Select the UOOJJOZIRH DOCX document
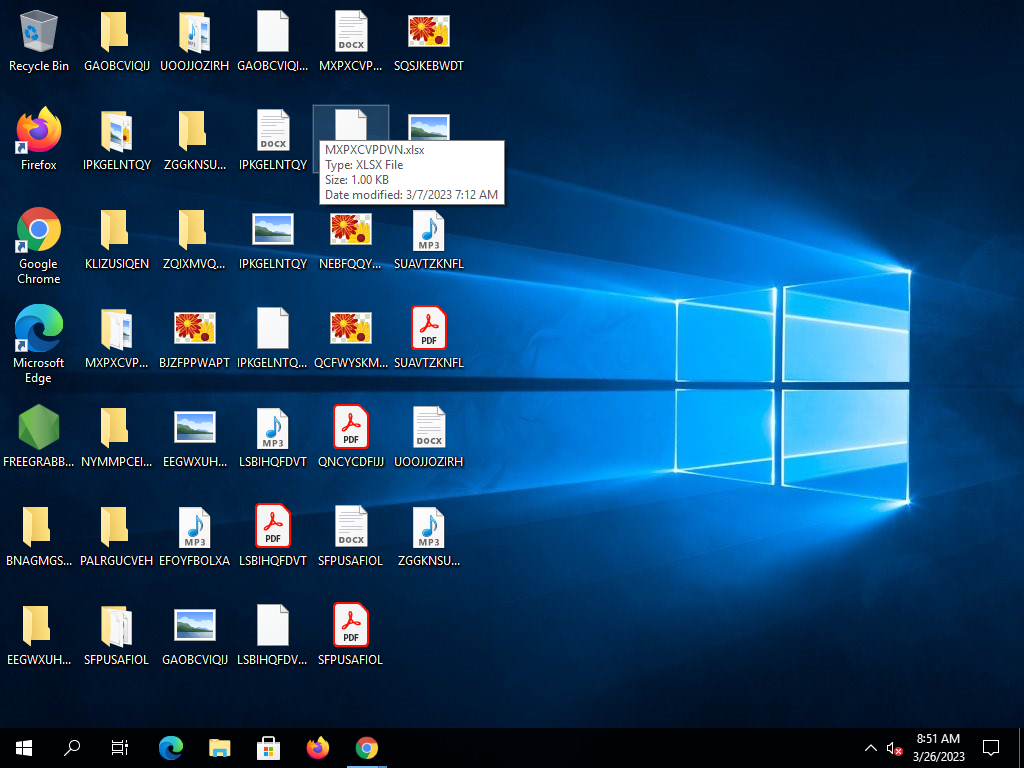 [x=429, y=428]
